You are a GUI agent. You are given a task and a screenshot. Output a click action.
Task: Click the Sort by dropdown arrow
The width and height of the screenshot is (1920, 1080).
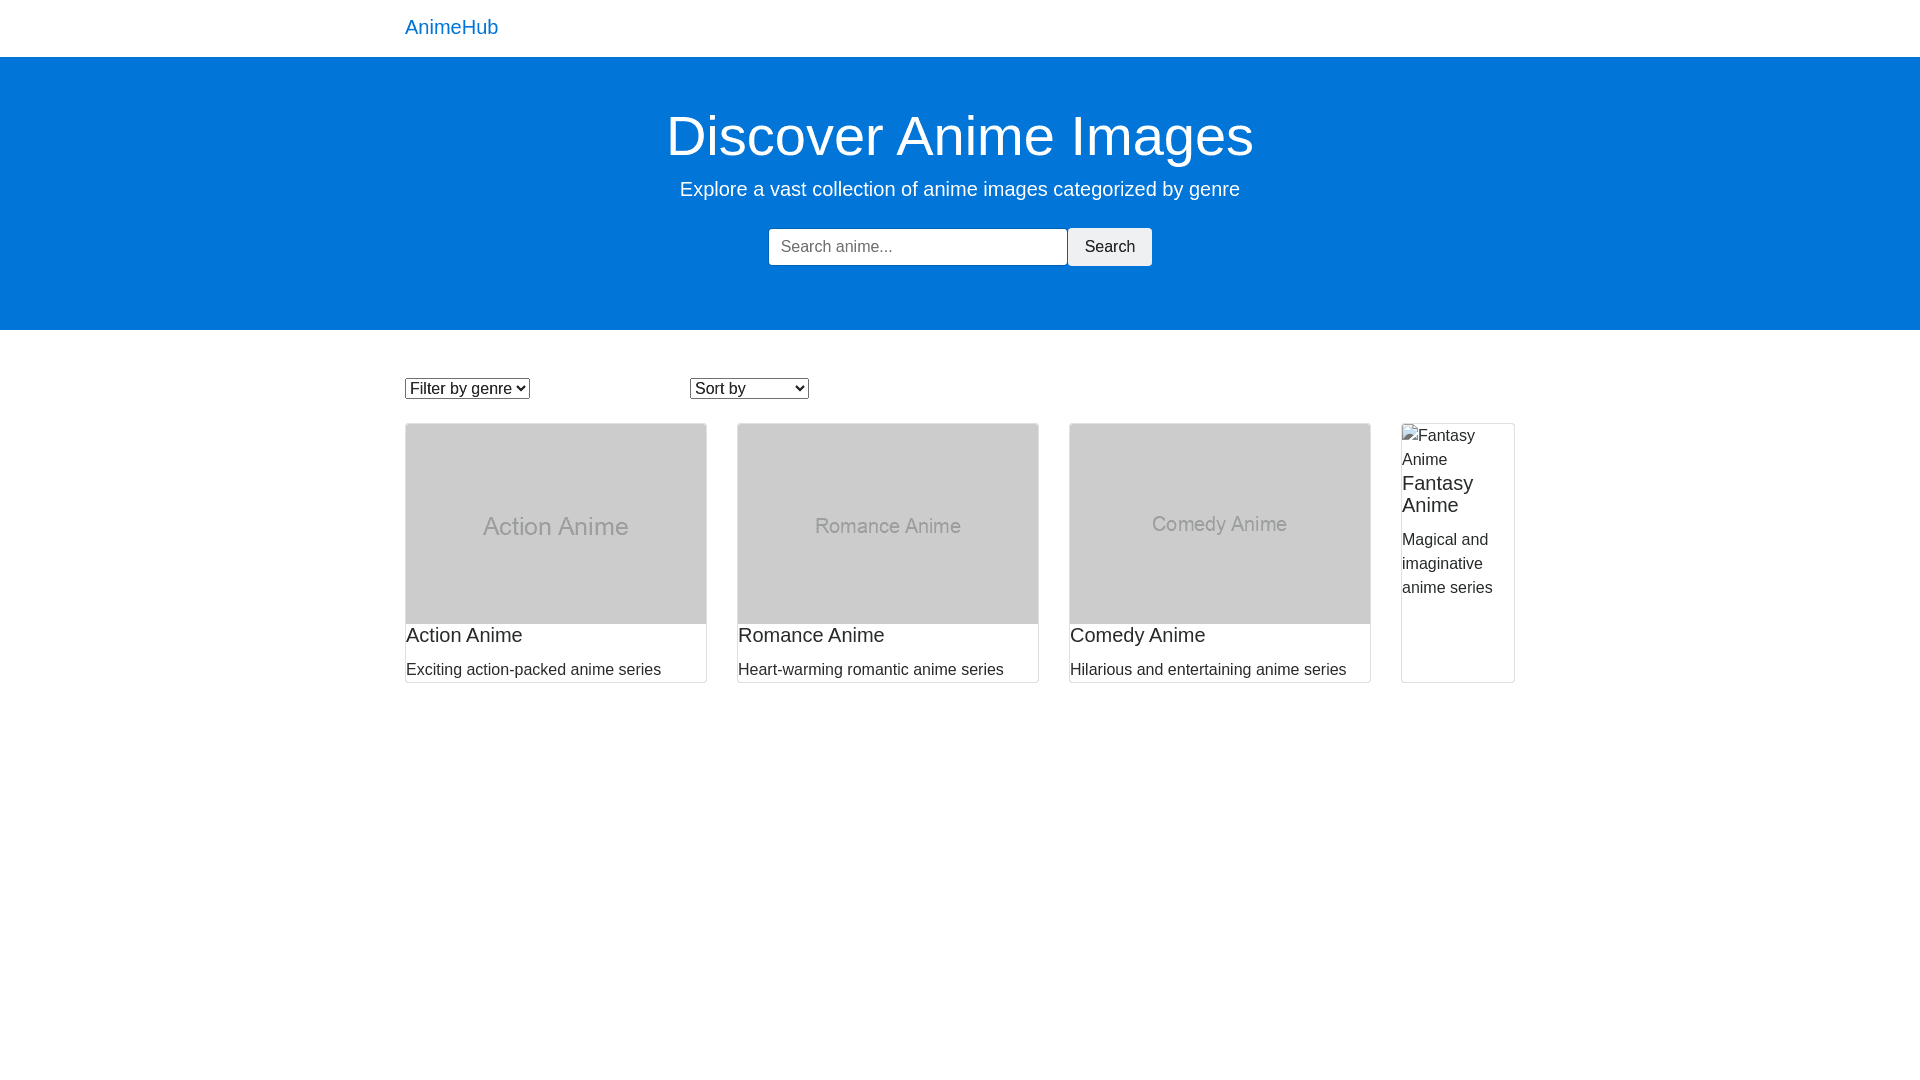(x=798, y=388)
